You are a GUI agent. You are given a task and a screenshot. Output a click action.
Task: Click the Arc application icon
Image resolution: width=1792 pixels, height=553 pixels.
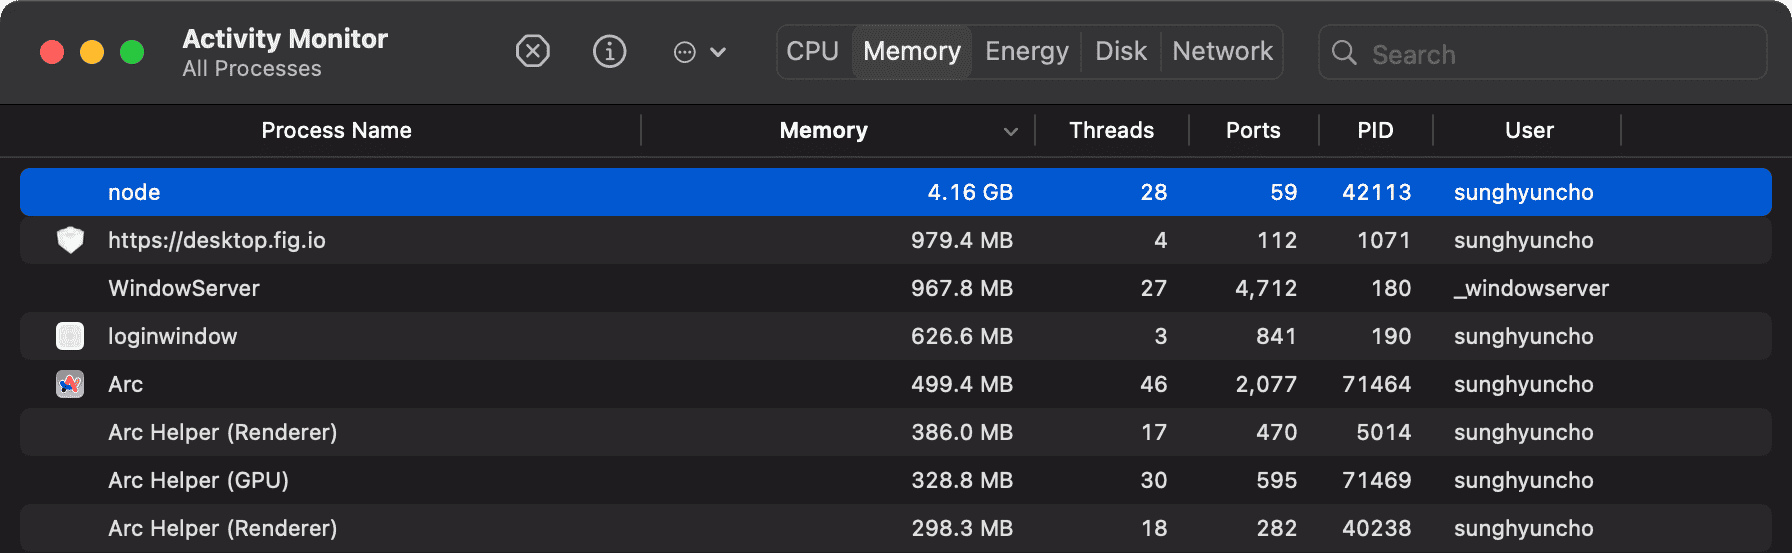70,384
